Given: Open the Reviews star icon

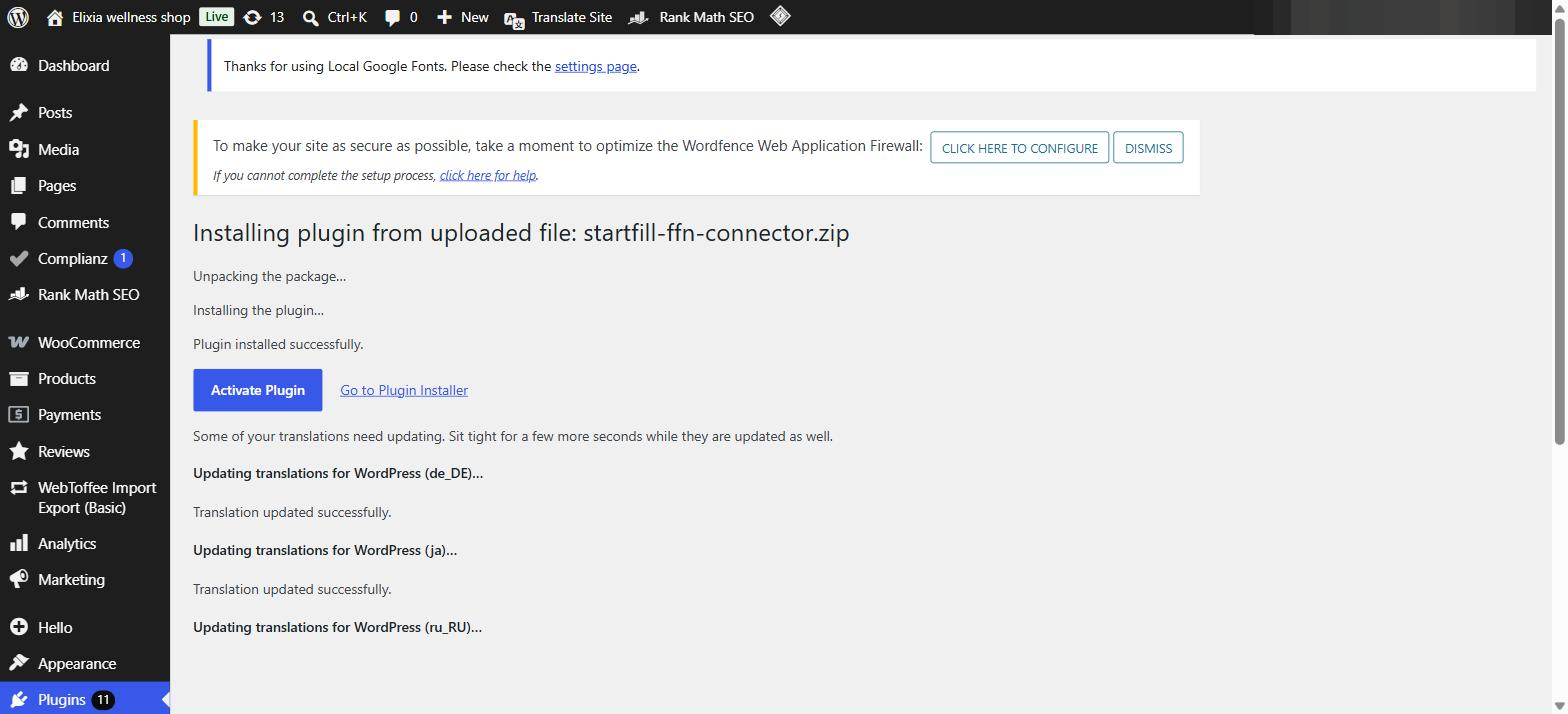Looking at the screenshot, I should tap(18, 451).
